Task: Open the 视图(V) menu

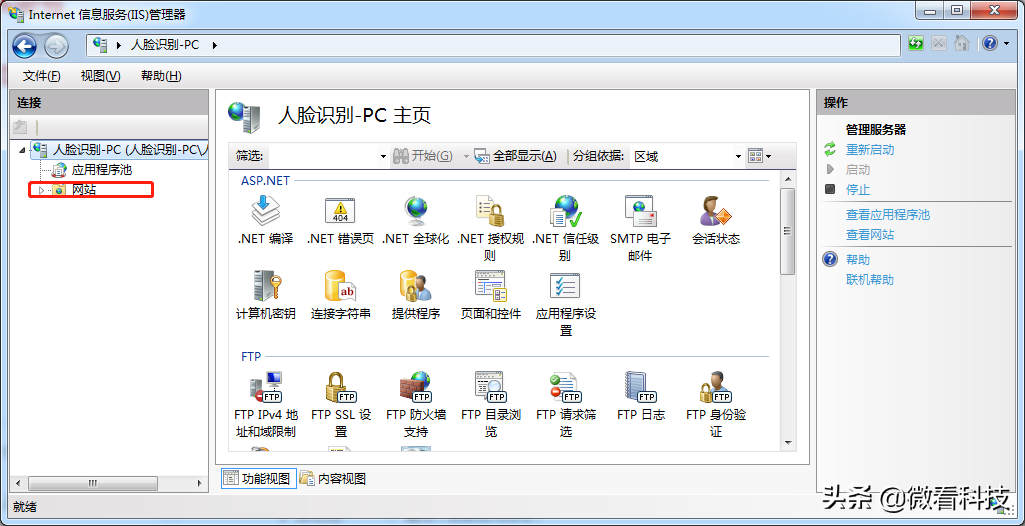Action: pos(101,76)
